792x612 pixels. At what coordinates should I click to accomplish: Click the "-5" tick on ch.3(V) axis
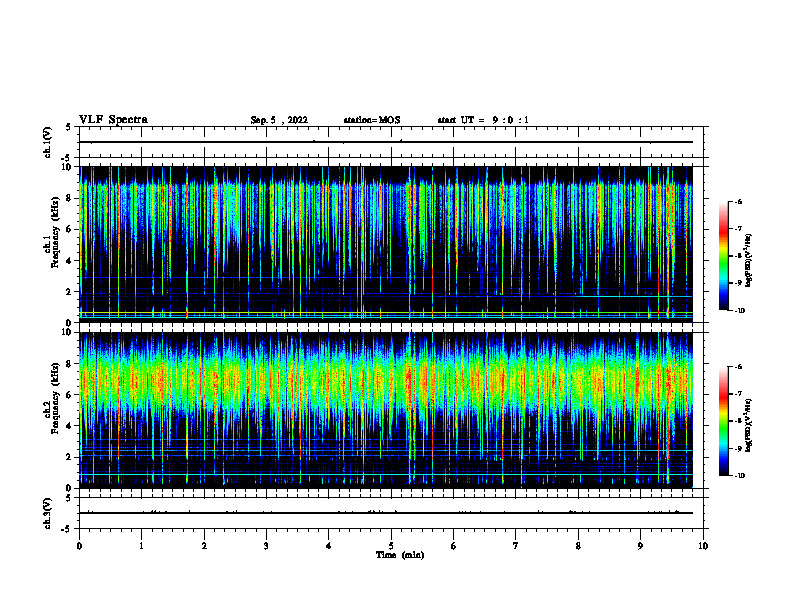point(67,529)
